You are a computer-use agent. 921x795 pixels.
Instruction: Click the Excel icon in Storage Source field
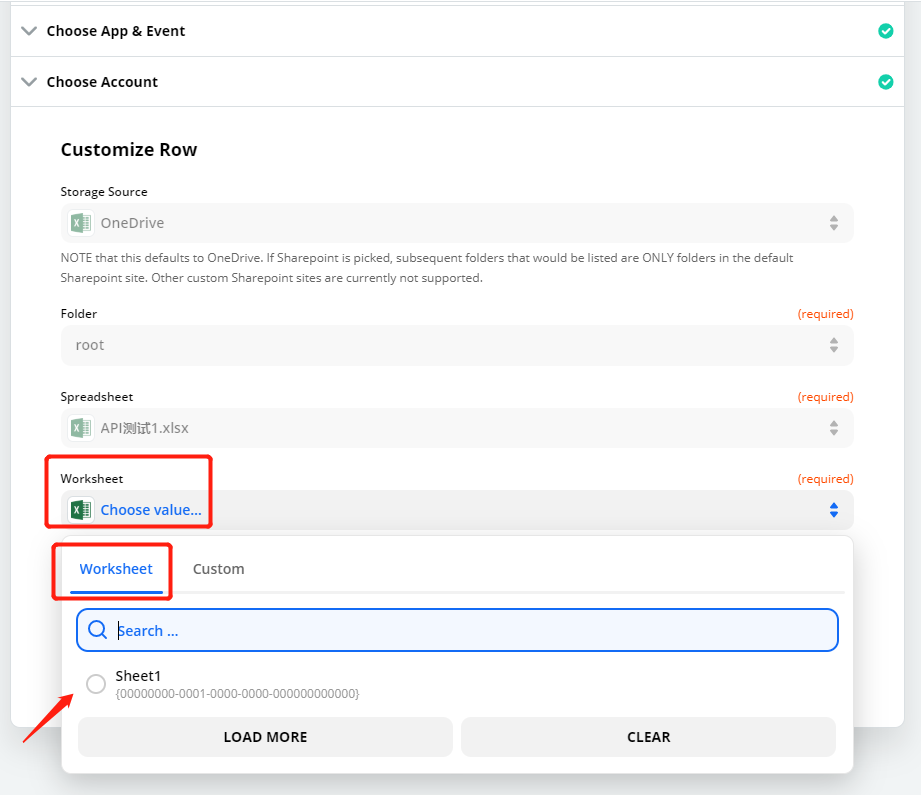click(80, 223)
